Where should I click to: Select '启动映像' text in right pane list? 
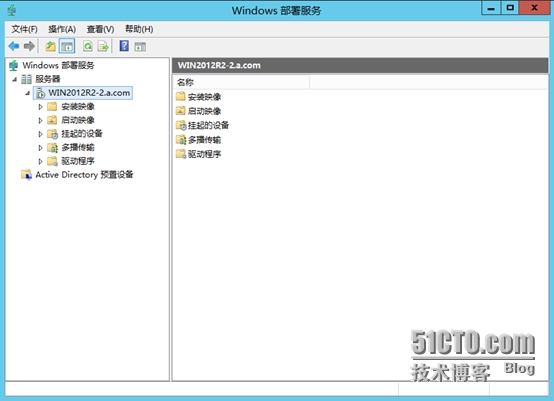[x=204, y=111]
